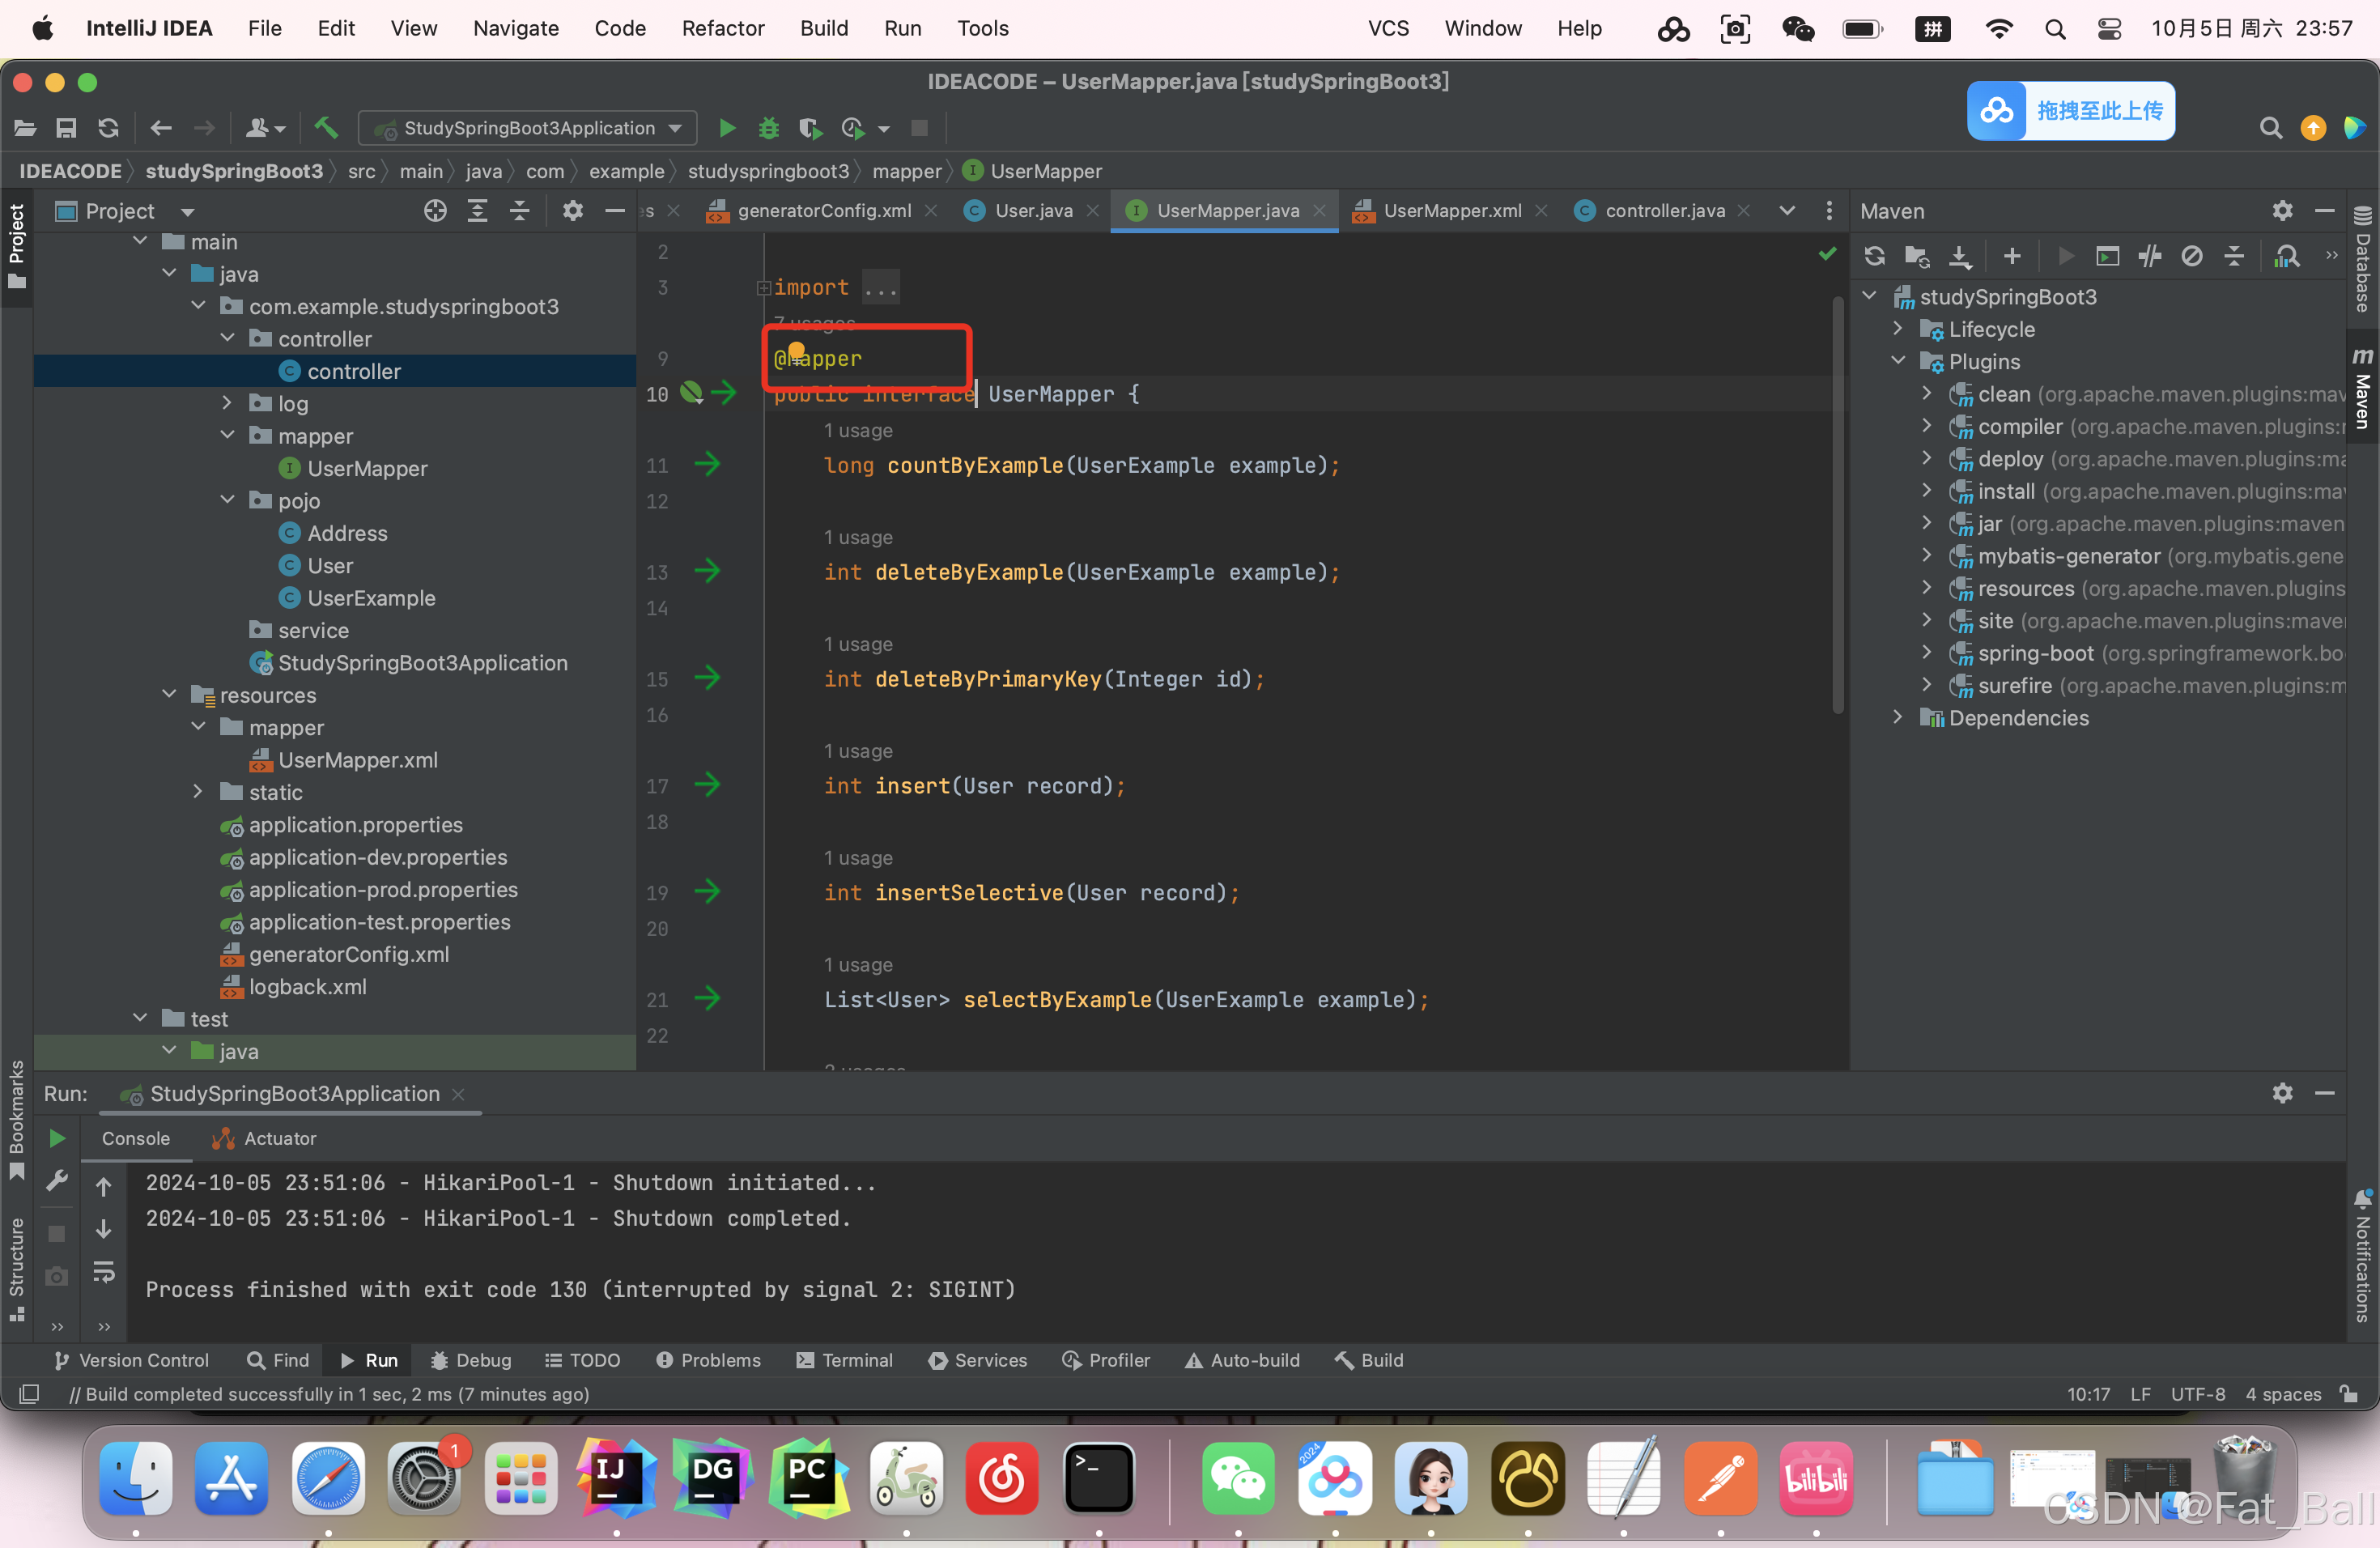Collapse the Plugins node in Maven panel
This screenshot has height=1548, width=2380.
pos(1897,361)
